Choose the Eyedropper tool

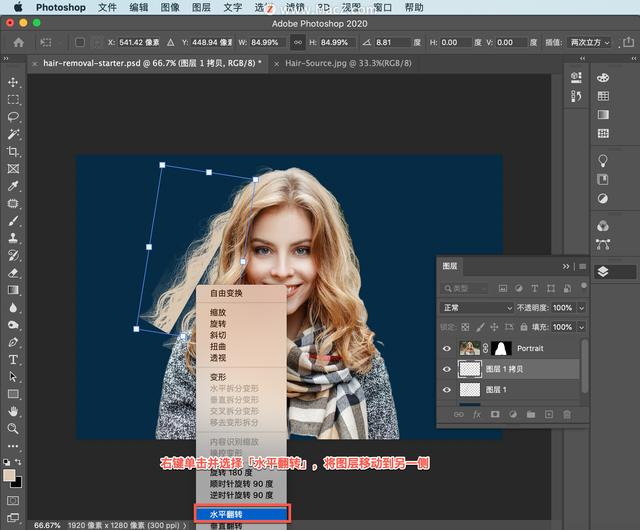click(13, 186)
